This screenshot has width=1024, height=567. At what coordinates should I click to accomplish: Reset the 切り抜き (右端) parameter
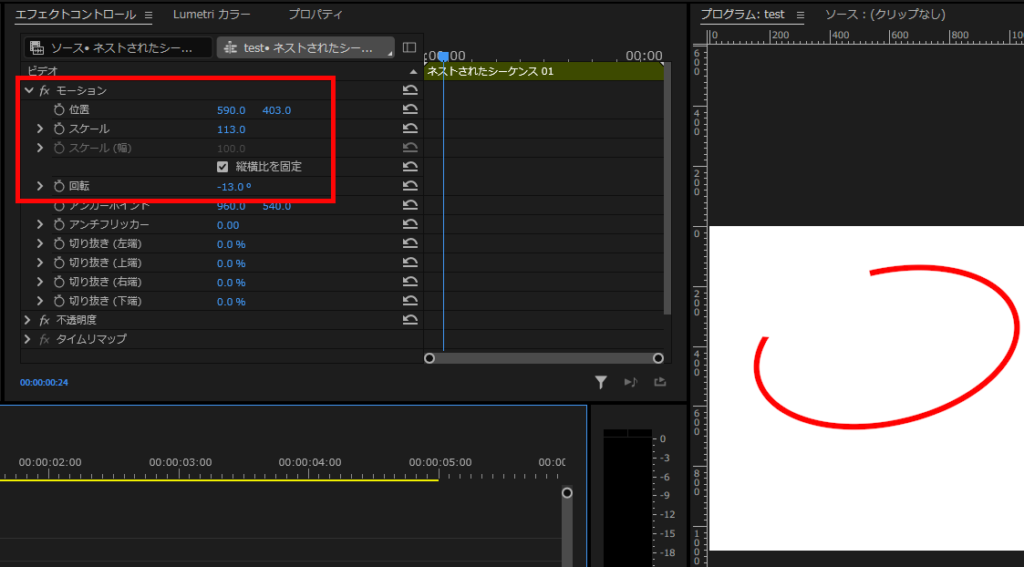click(410, 282)
